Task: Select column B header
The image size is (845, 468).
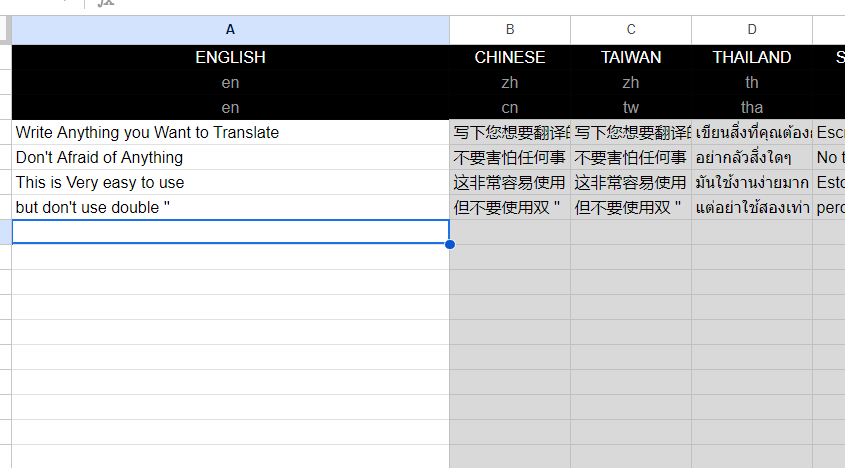Action: click(x=510, y=30)
